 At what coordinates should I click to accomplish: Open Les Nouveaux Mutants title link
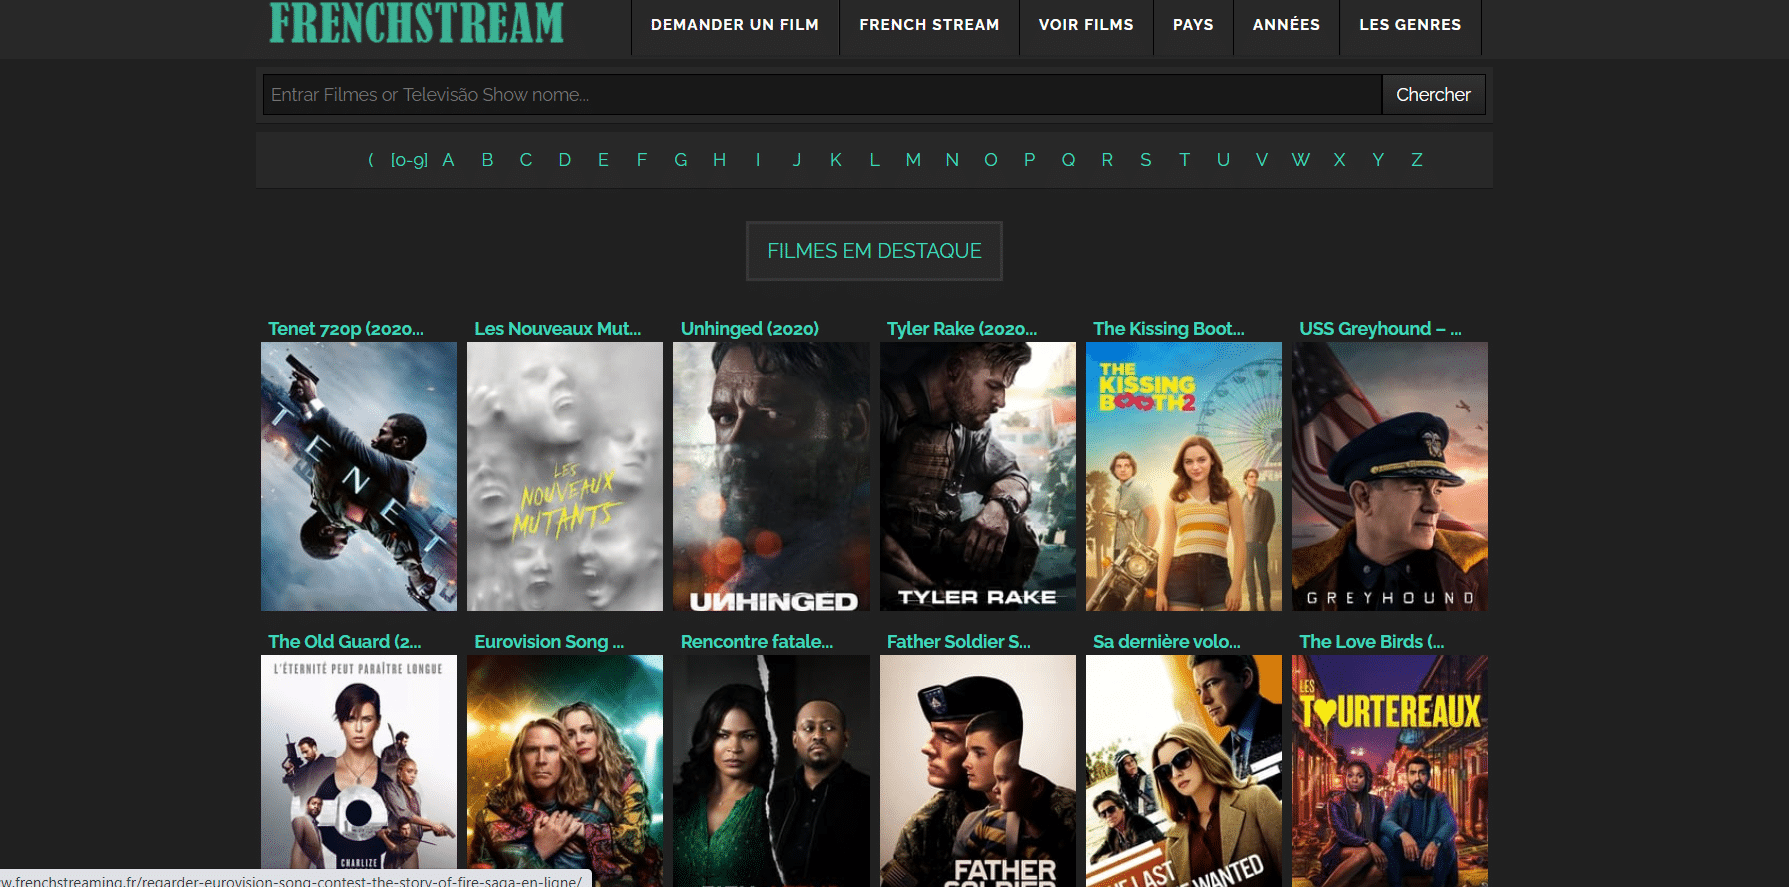tap(557, 329)
